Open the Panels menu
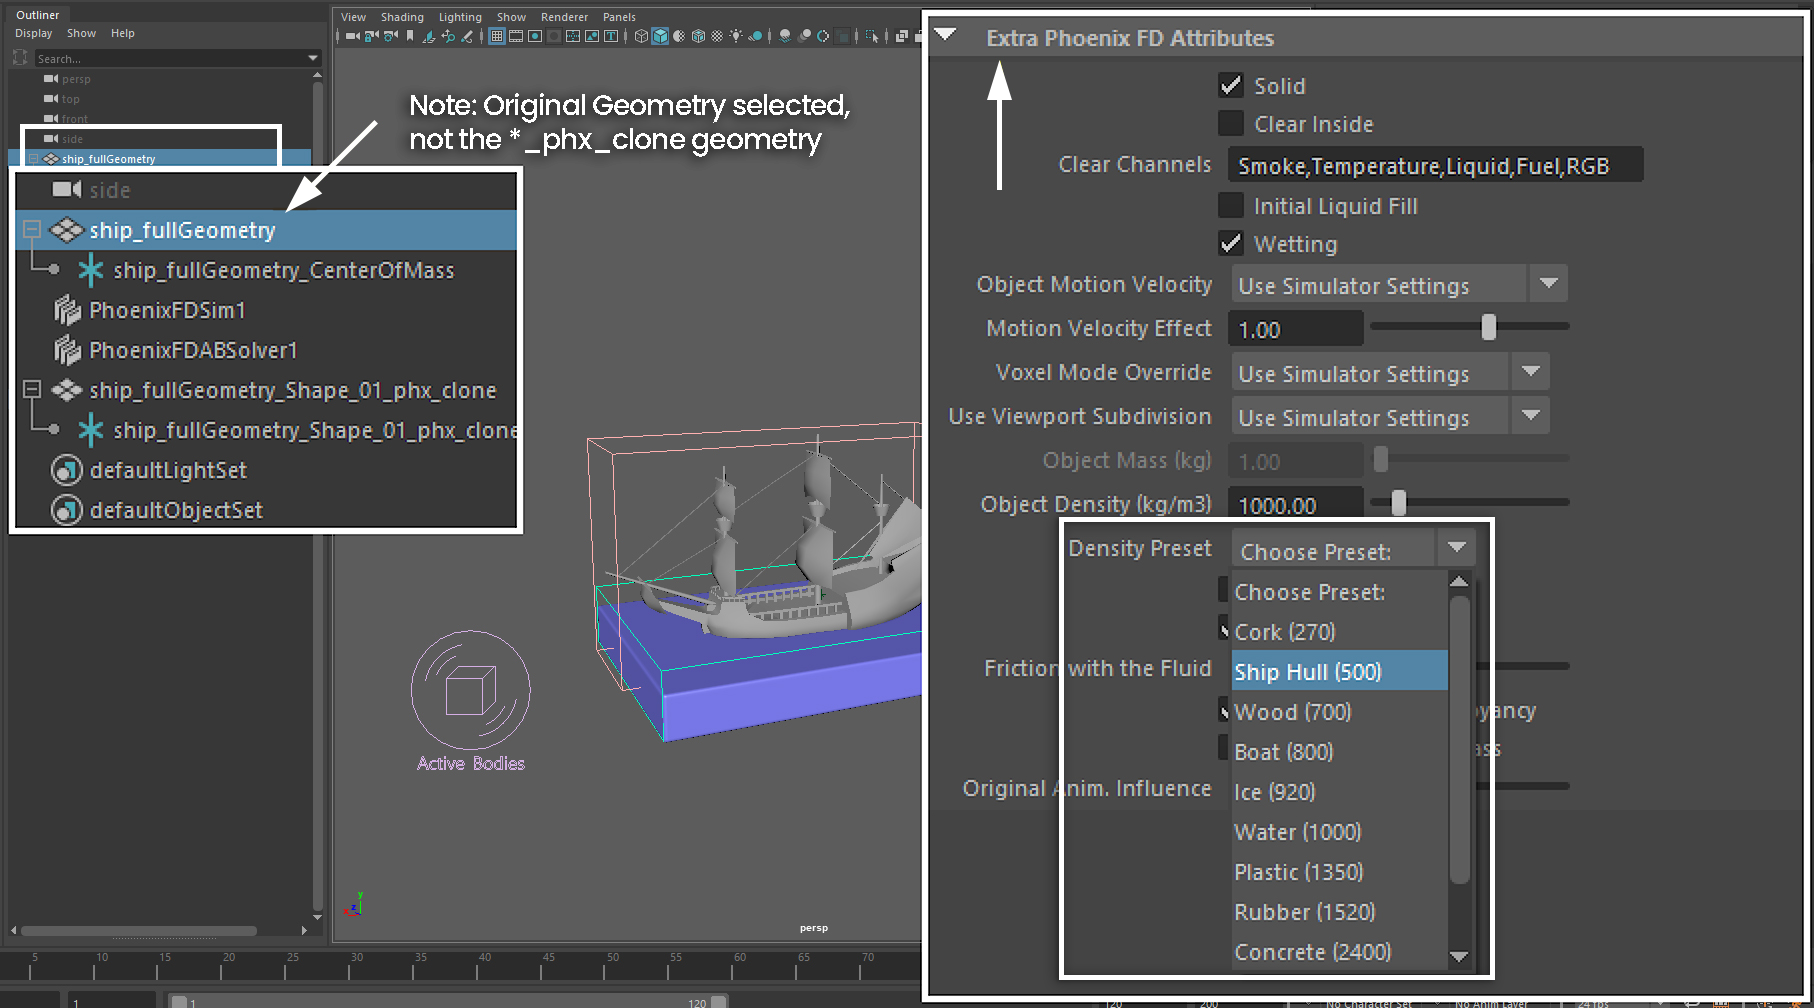The height and width of the screenshot is (1008, 1814). (x=619, y=17)
